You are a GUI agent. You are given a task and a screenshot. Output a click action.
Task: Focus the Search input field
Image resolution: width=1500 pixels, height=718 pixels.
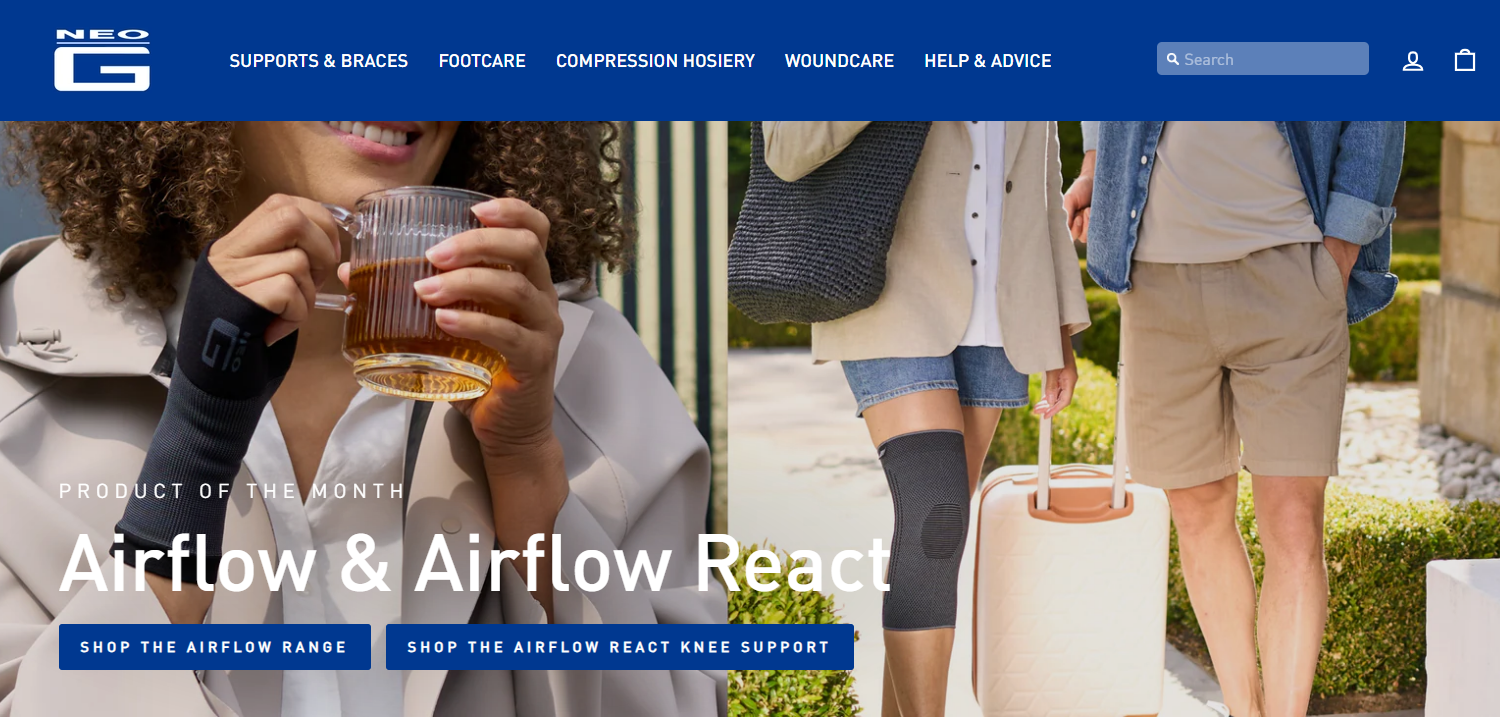(x=1263, y=59)
